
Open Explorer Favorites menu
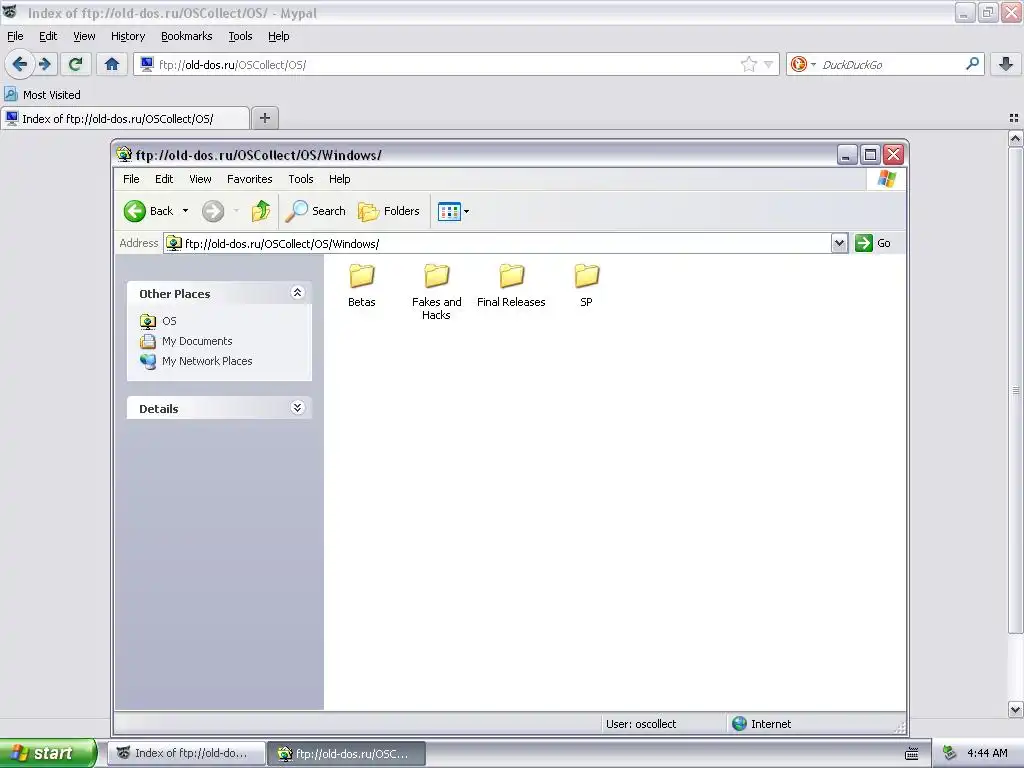(x=249, y=179)
